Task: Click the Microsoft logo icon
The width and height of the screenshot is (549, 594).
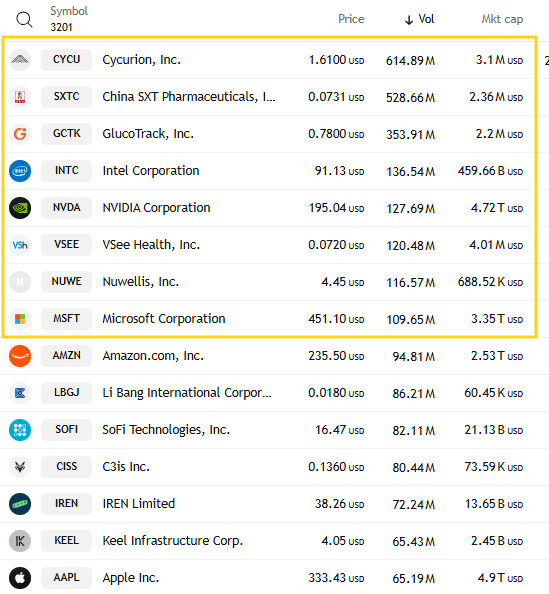Action: 20,319
